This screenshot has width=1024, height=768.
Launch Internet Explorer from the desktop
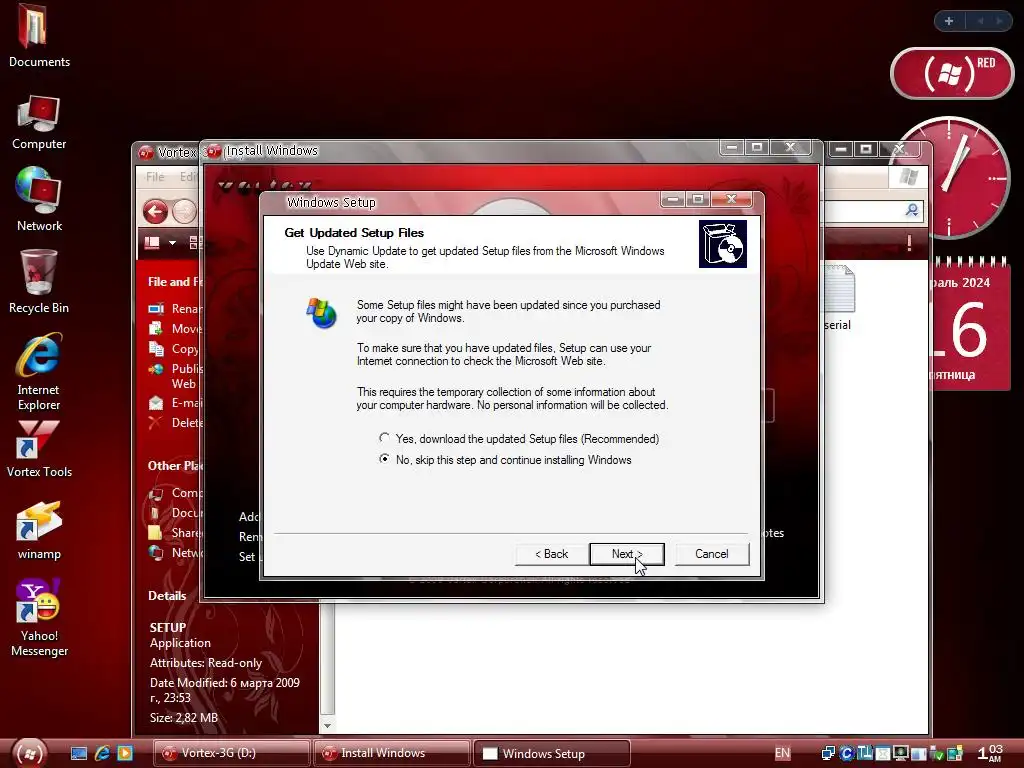[39, 371]
